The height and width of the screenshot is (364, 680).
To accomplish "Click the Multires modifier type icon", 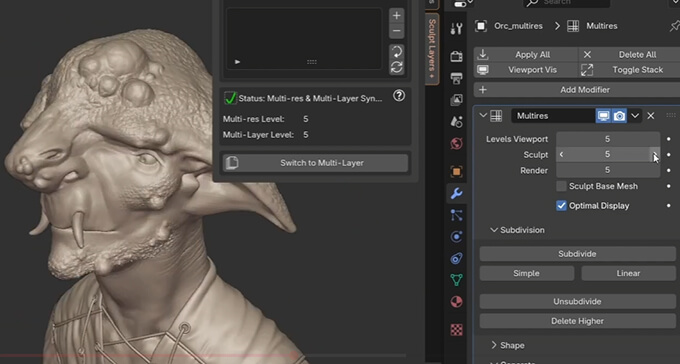I will click(496, 116).
